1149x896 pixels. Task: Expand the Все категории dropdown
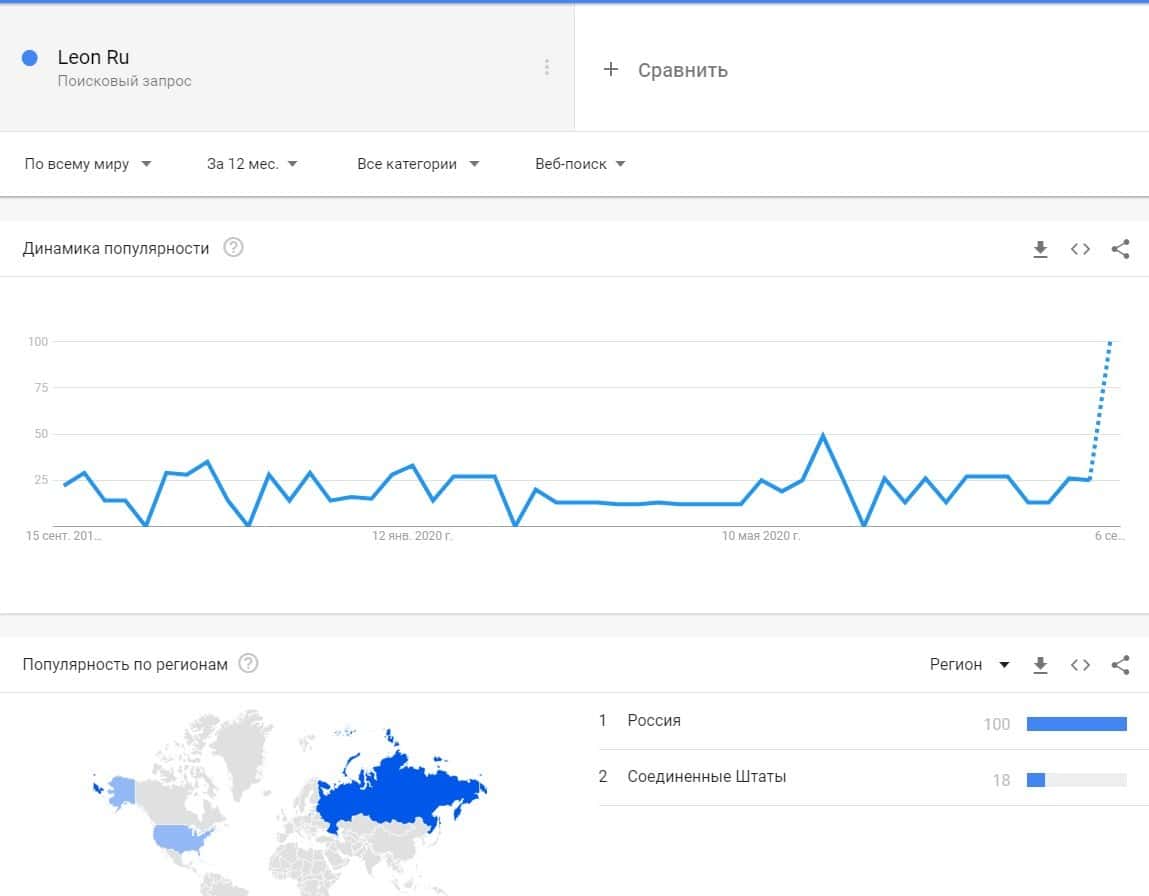pyautogui.click(x=418, y=164)
